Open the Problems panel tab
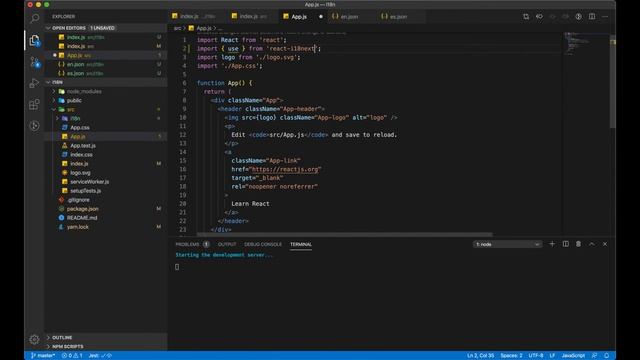Image resolution: width=640 pixels, height=360 pixels. pyautogui.click(x=192, y=244)
